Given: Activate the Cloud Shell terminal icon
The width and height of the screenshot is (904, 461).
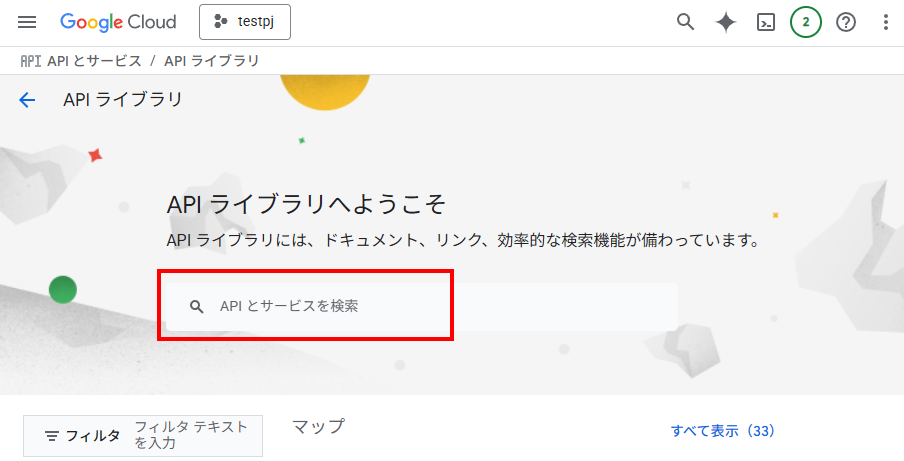Looking at the screenshot, I should pyautogui.click(x=766, y=22).
